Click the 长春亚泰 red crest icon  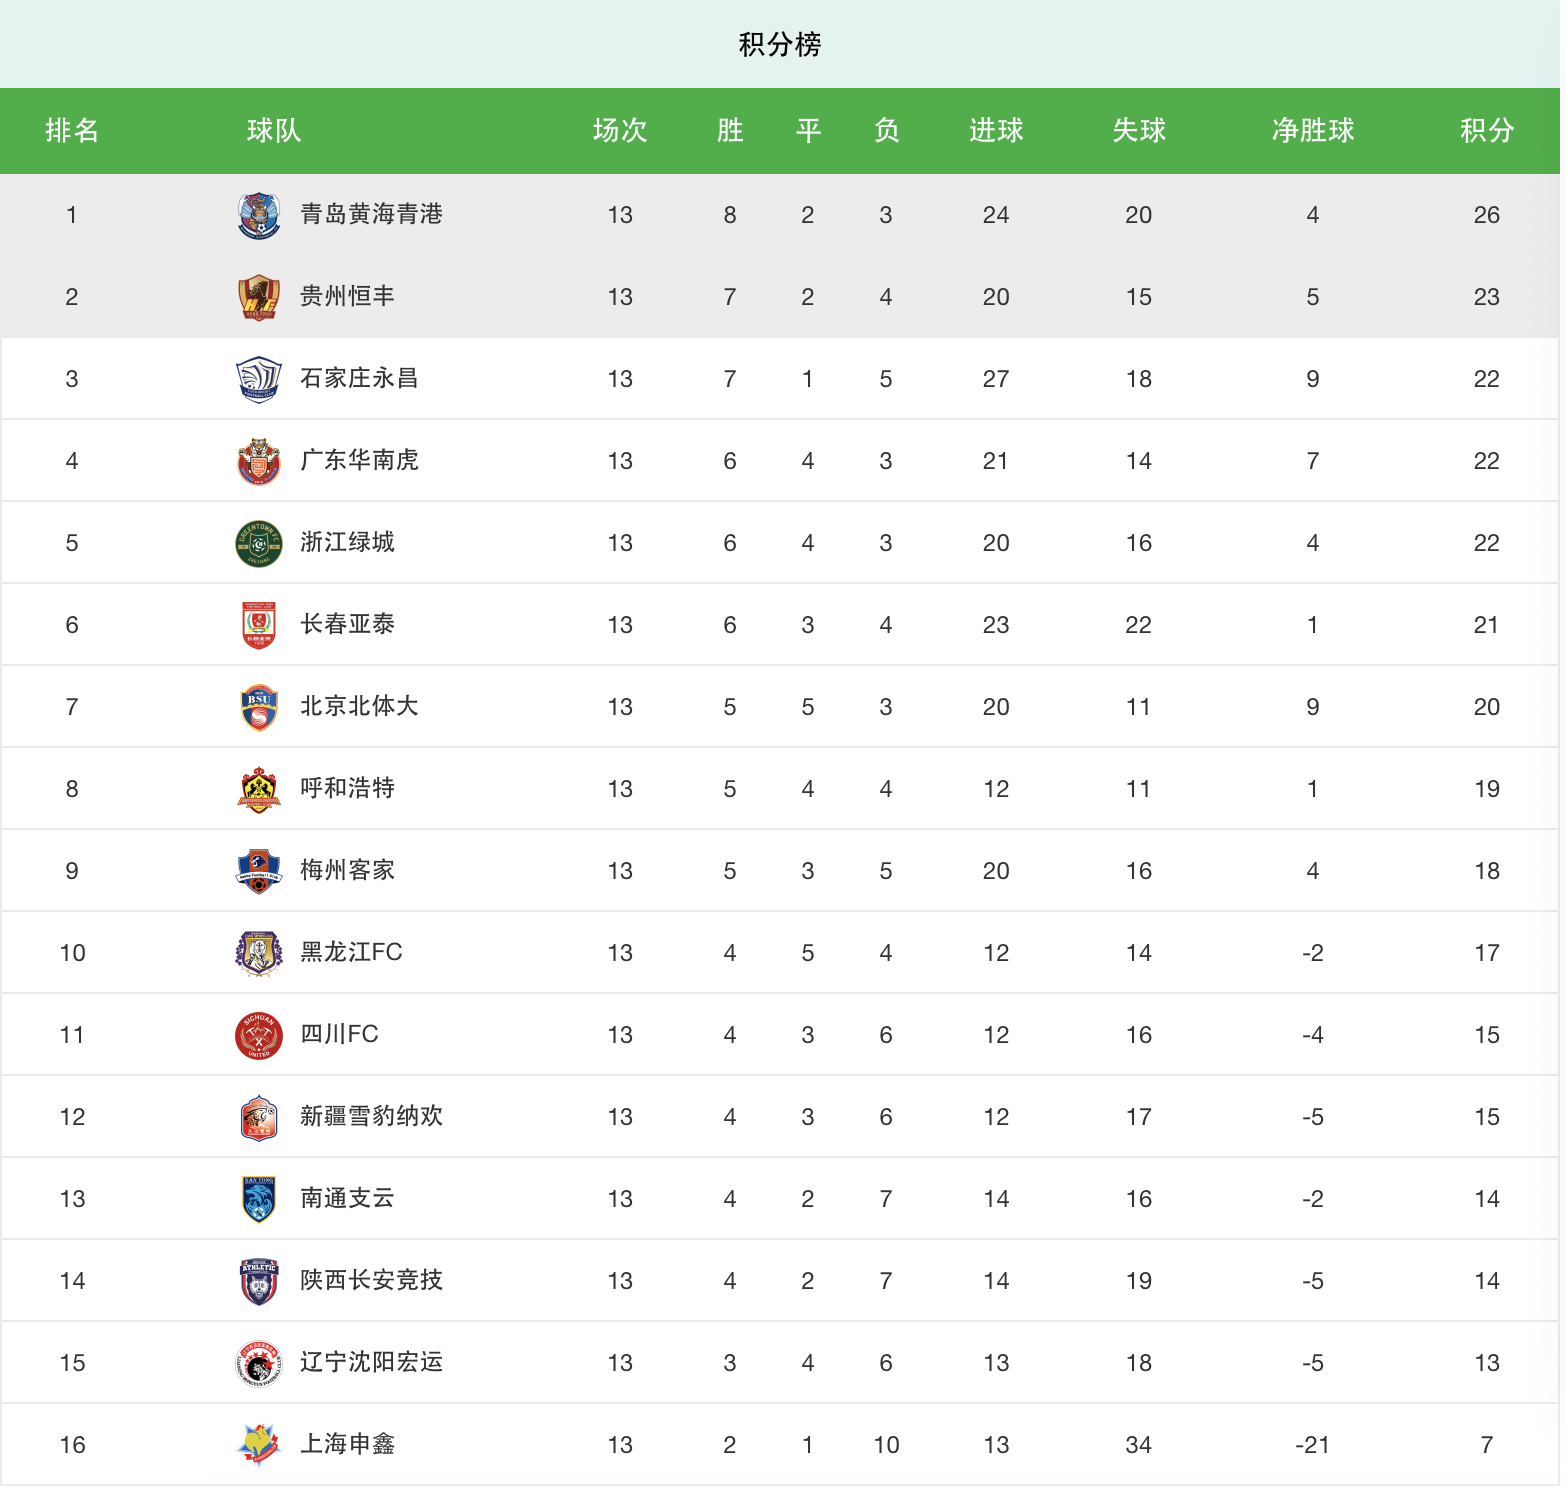pos(259,625)
